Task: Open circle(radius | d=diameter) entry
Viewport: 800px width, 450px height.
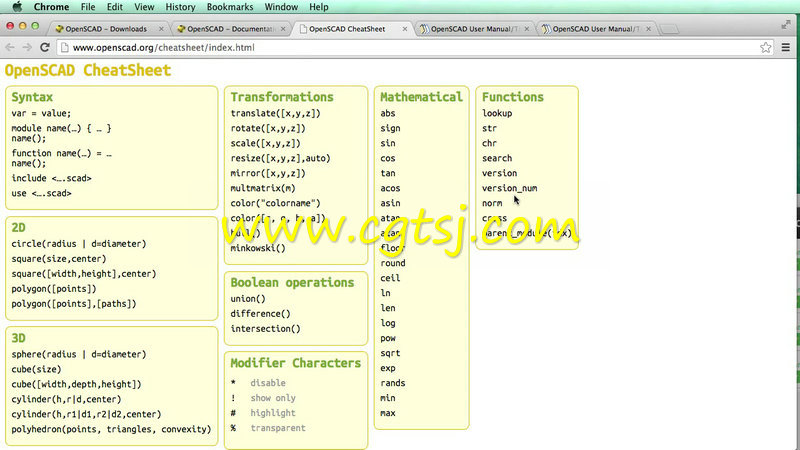Action: [x=79, y=244]
